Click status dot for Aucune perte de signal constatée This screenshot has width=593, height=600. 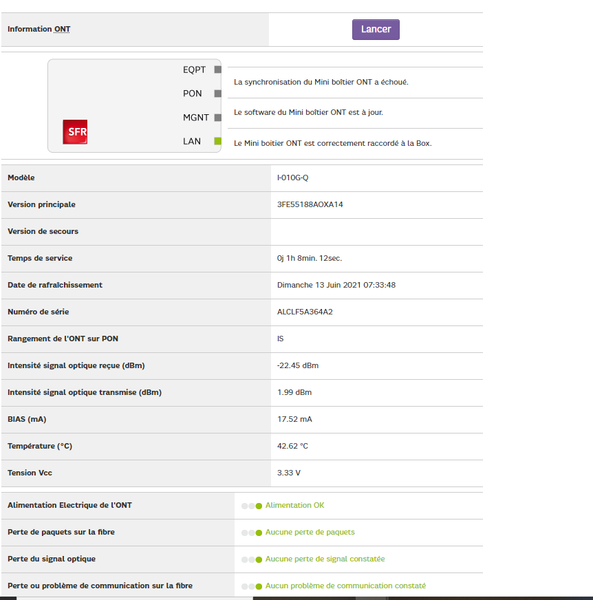pos(259,559)
